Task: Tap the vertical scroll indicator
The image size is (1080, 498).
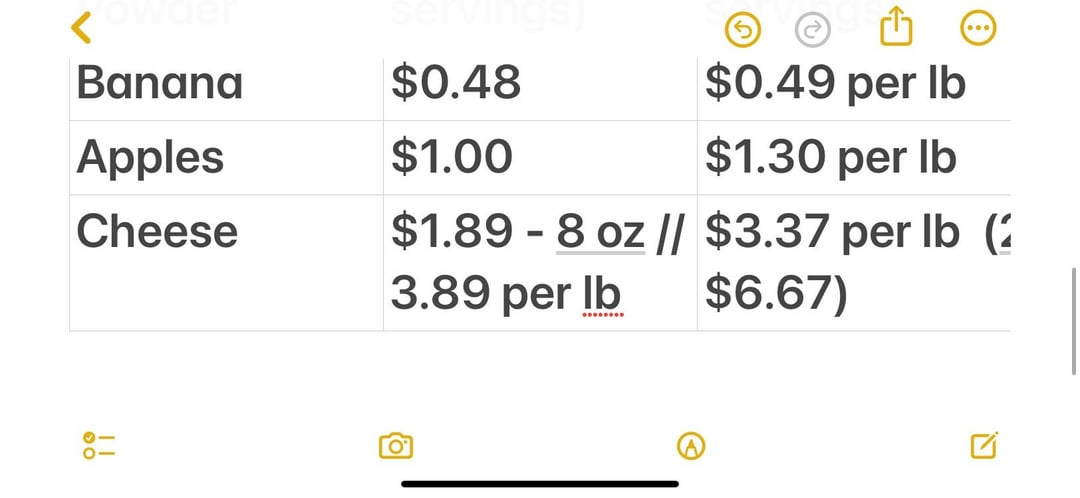Action: tap(1073, 321)
